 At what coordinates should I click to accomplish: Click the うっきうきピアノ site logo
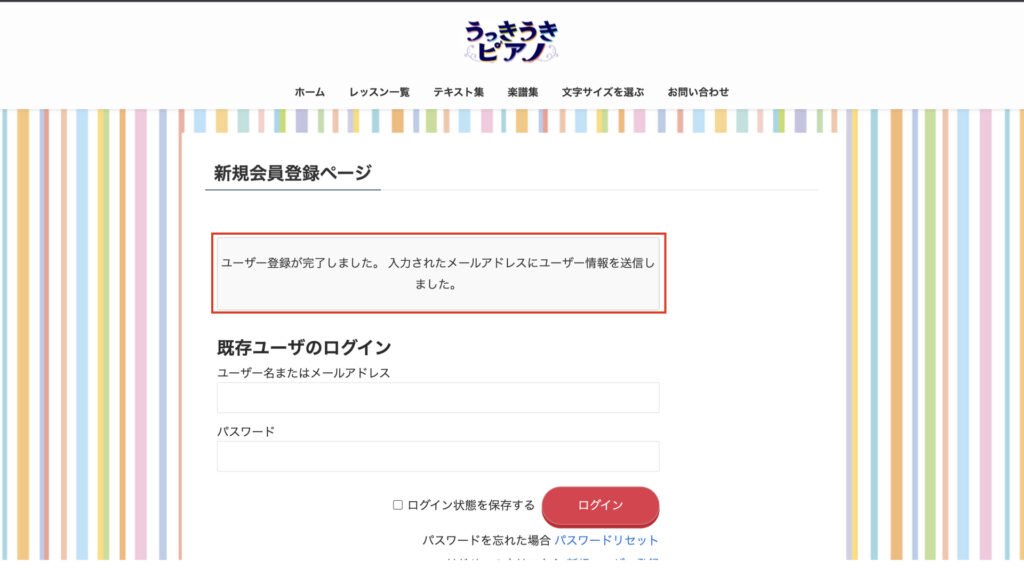coord(511,41)
